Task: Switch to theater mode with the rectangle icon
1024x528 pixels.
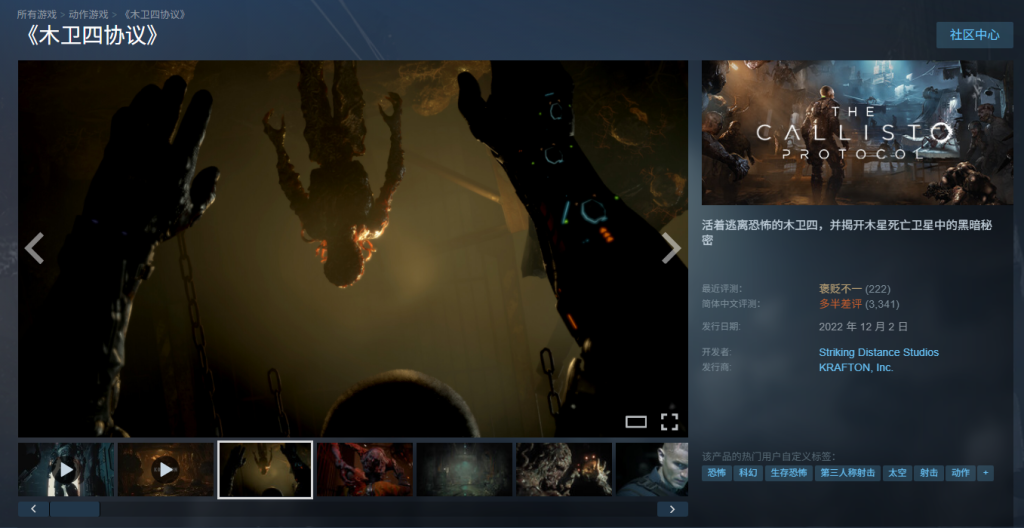Action: [x=636, y=421]
